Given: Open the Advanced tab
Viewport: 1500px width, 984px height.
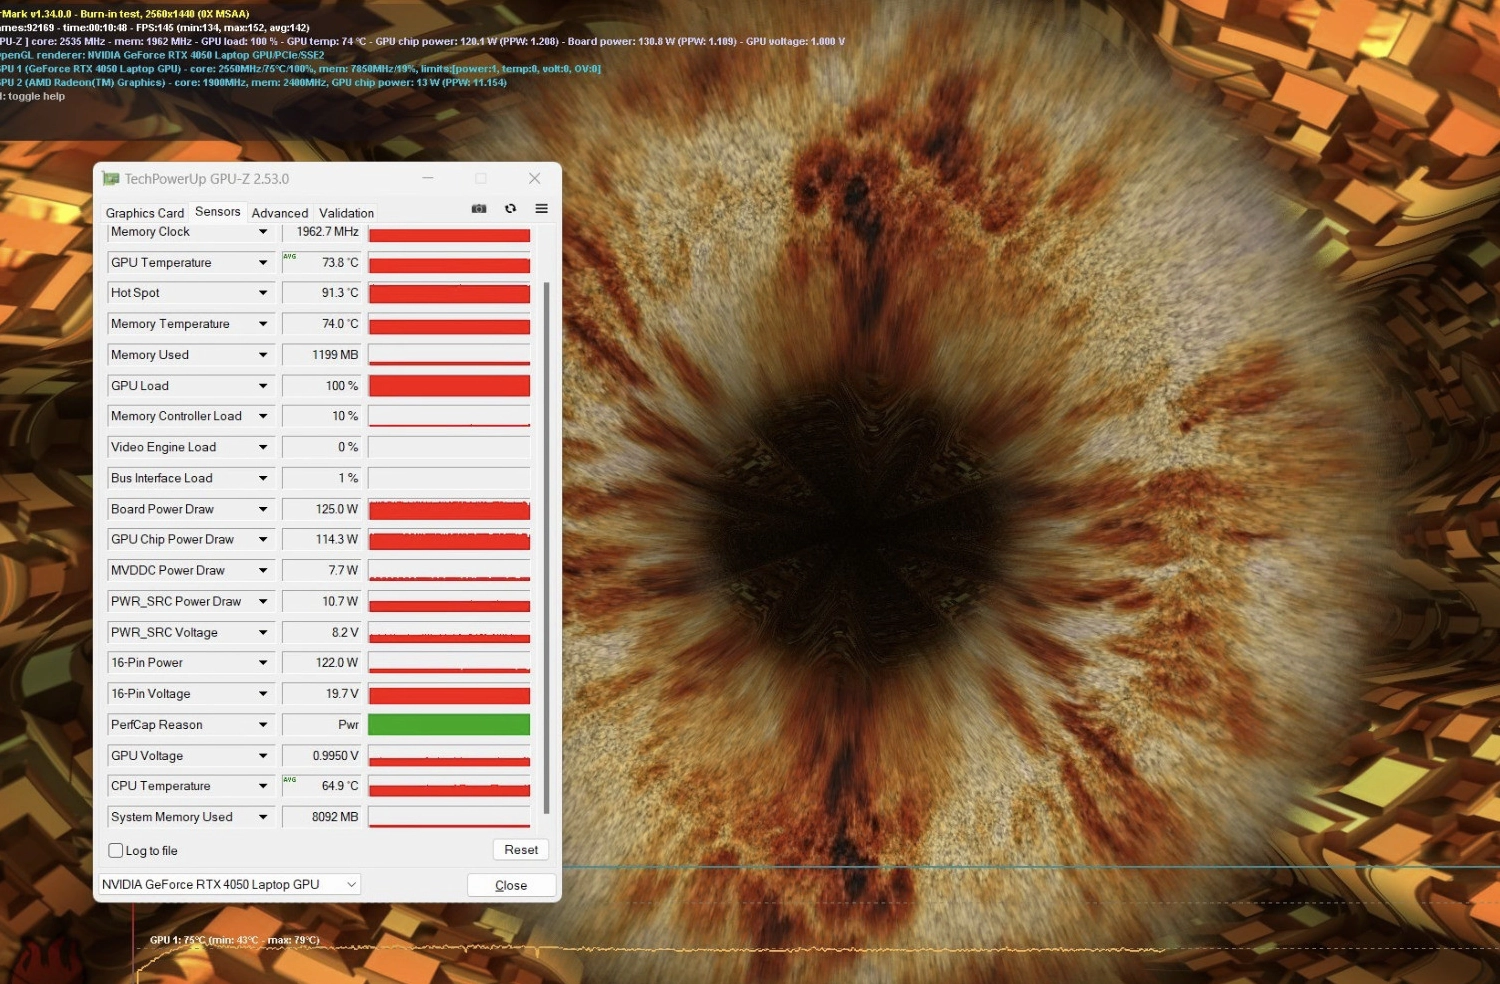Looking at the screenshot, I should tap(280, 213).
